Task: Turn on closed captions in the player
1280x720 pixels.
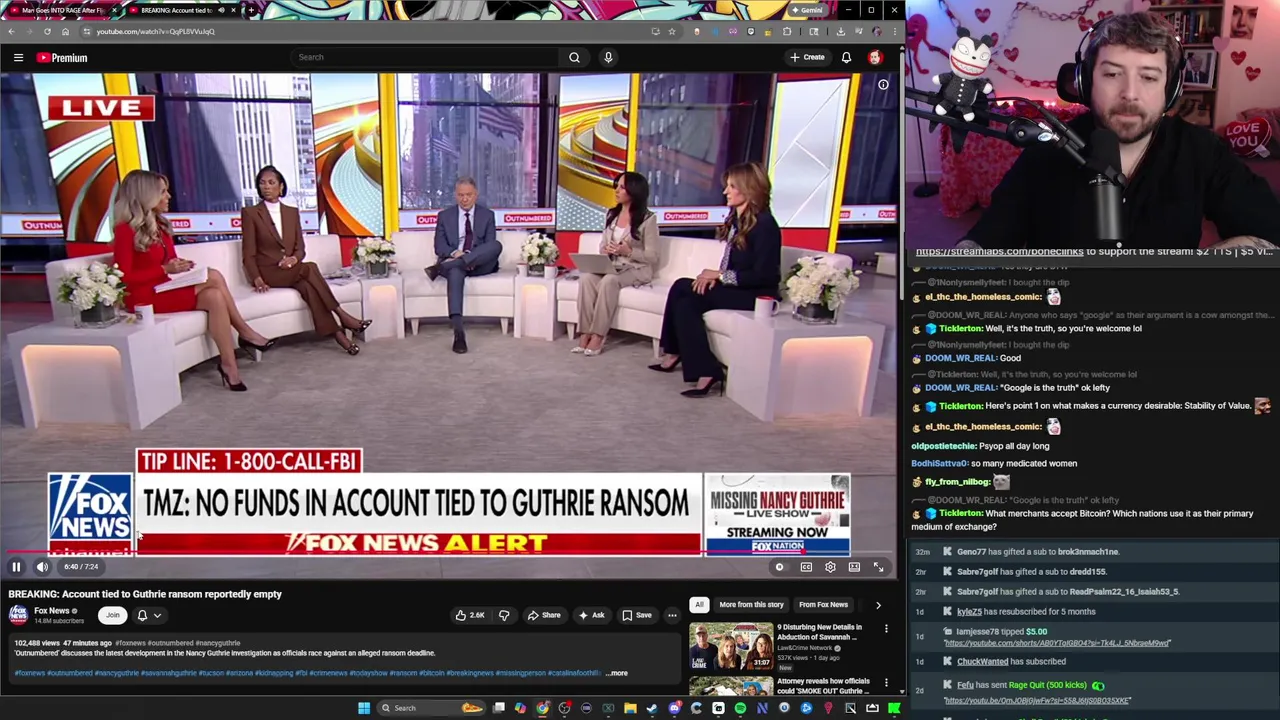Action: point(806,567)
